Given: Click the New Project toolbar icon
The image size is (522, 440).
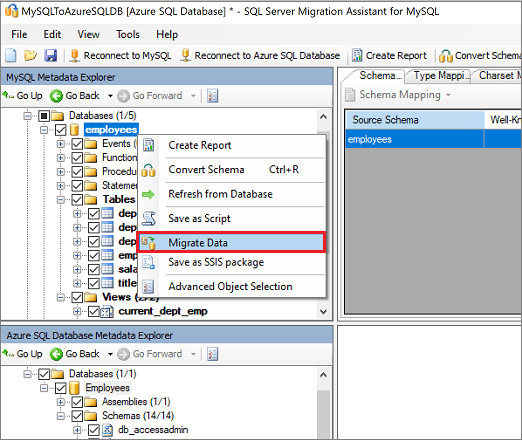Looking at the screenshot, I should 11,55.
